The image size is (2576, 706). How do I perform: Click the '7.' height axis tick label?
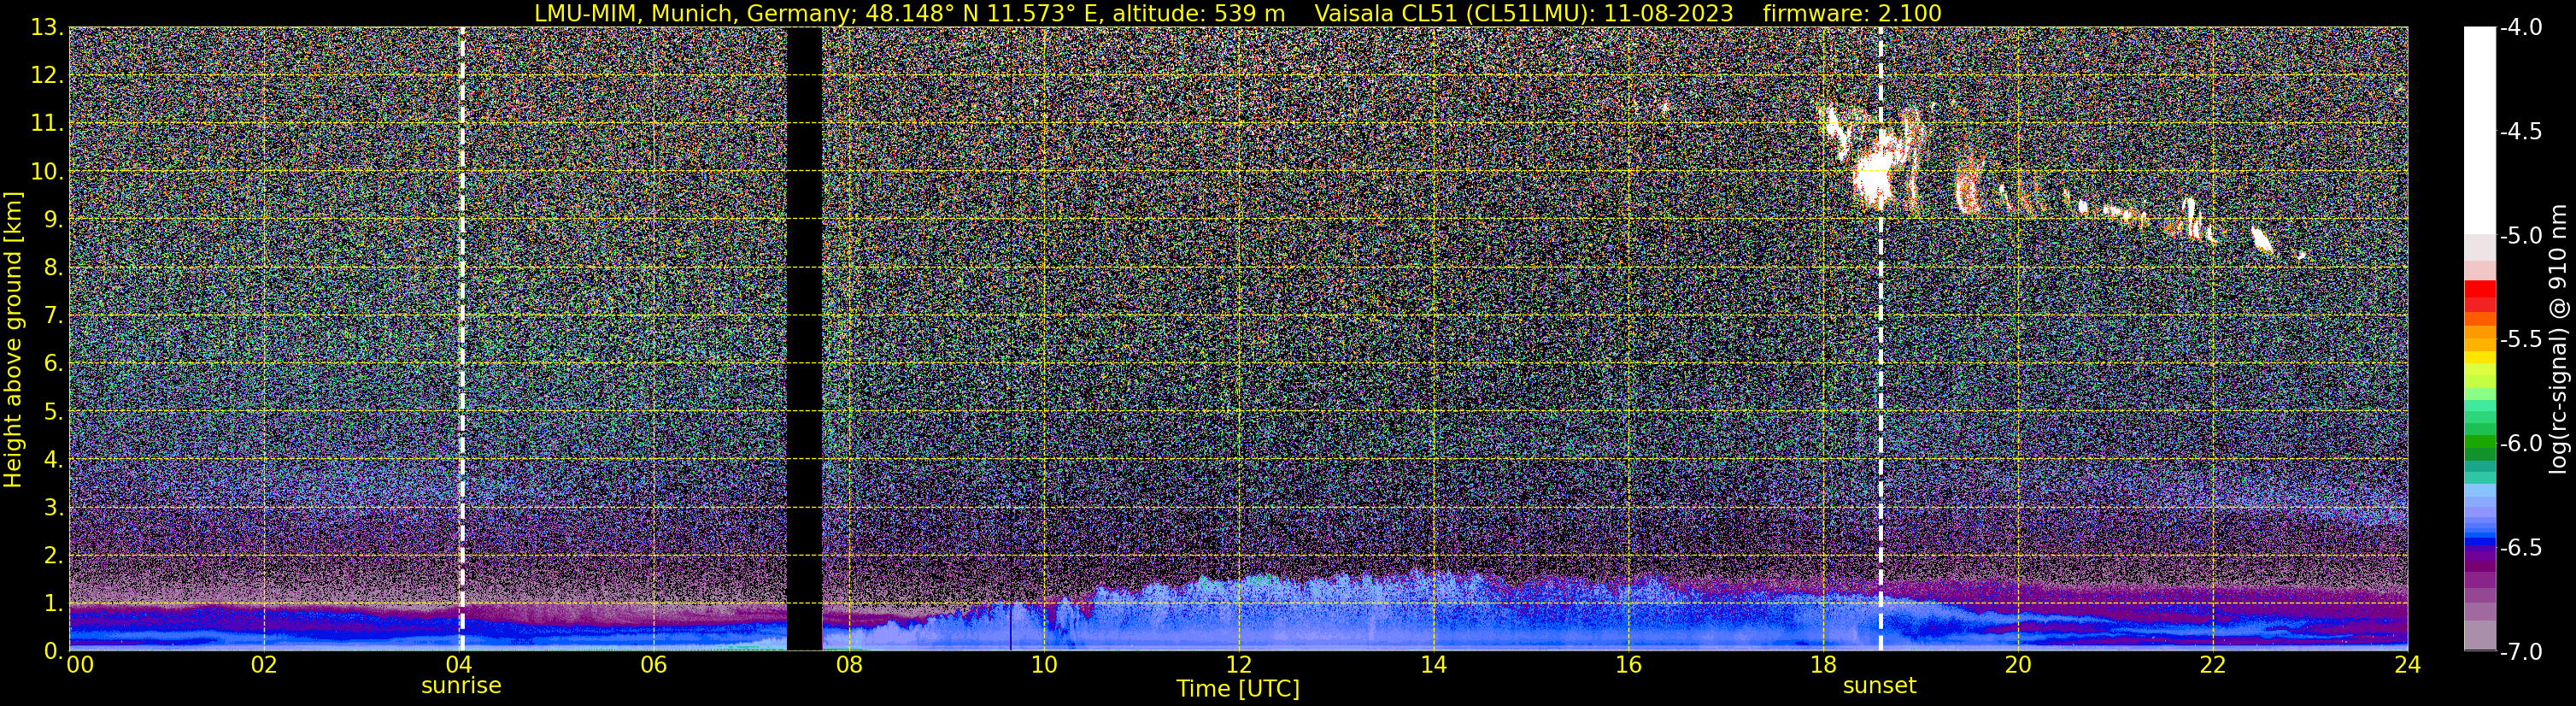click(54, 315)
